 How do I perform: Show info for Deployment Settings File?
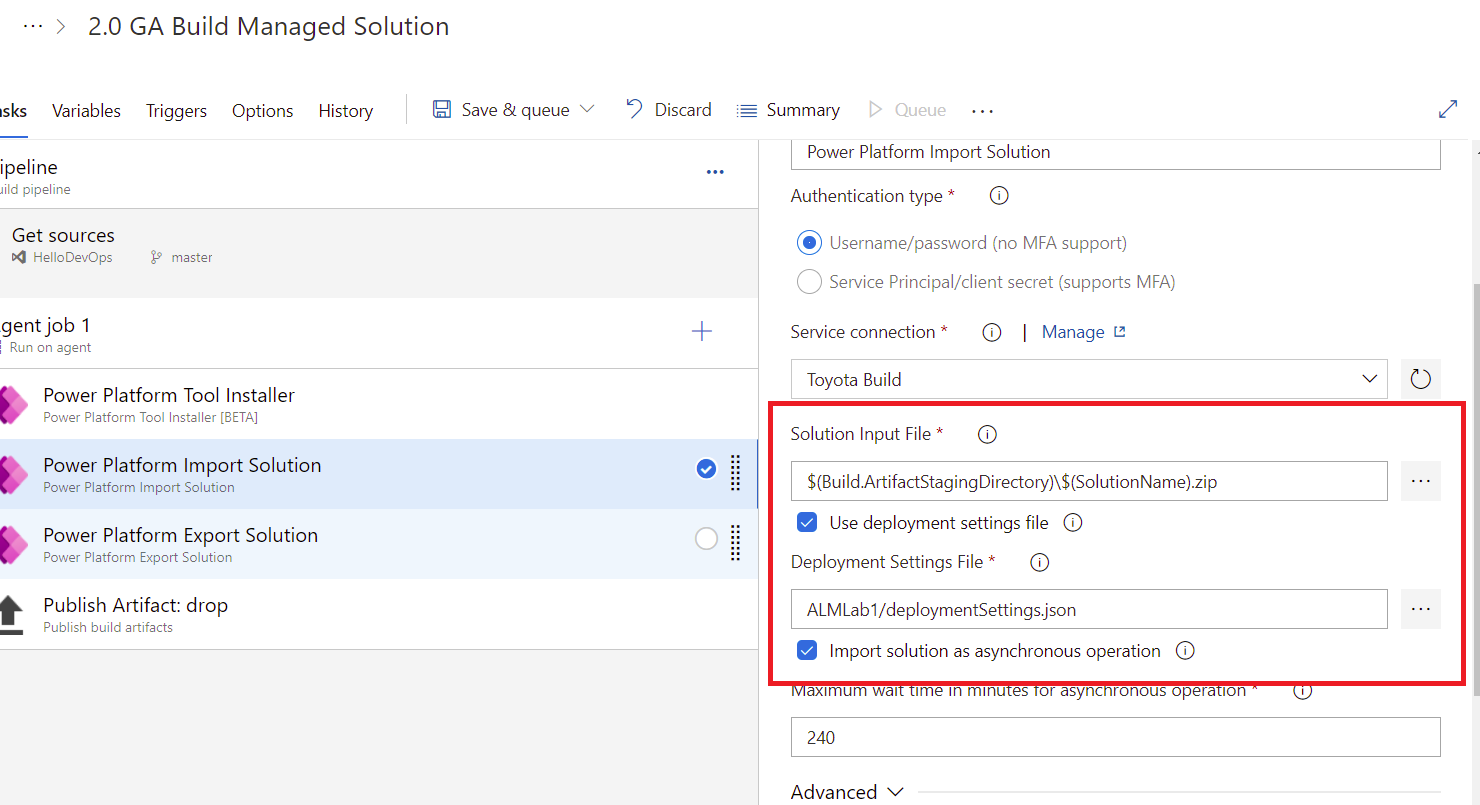1039,562
